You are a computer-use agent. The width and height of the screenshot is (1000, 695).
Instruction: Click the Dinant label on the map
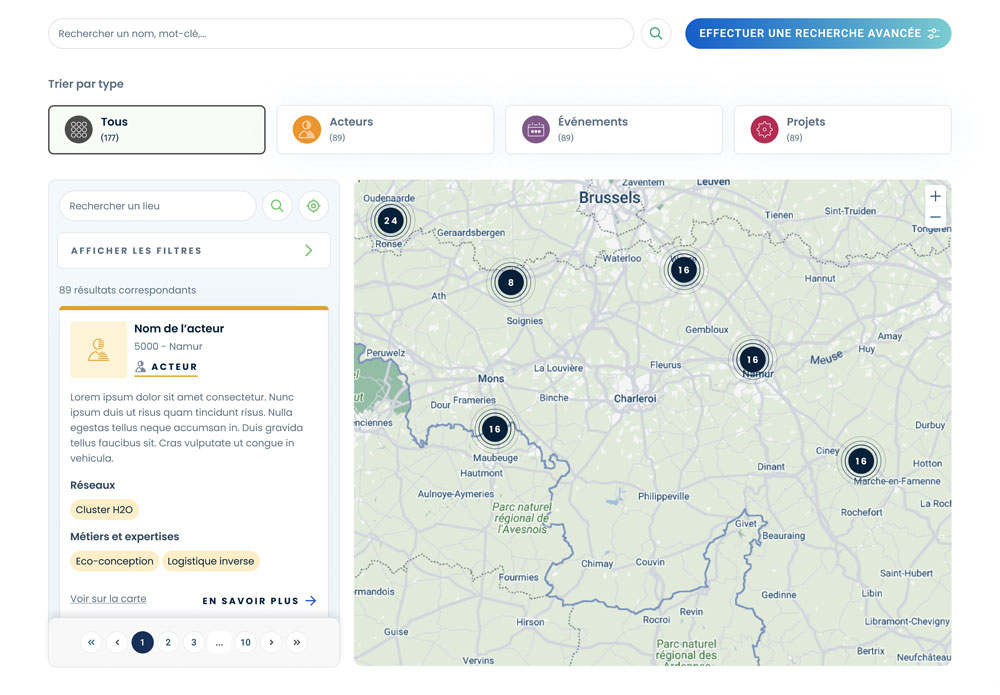pos(771,467)
